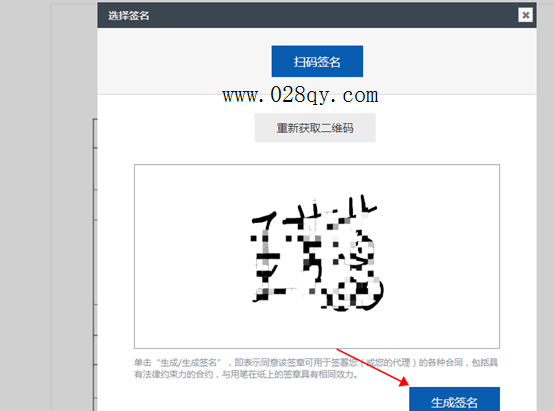Image resolution: width=554 pixels, height=411 pixels.
Task: Click inside the signature drawing canvas
Action: 317,256
